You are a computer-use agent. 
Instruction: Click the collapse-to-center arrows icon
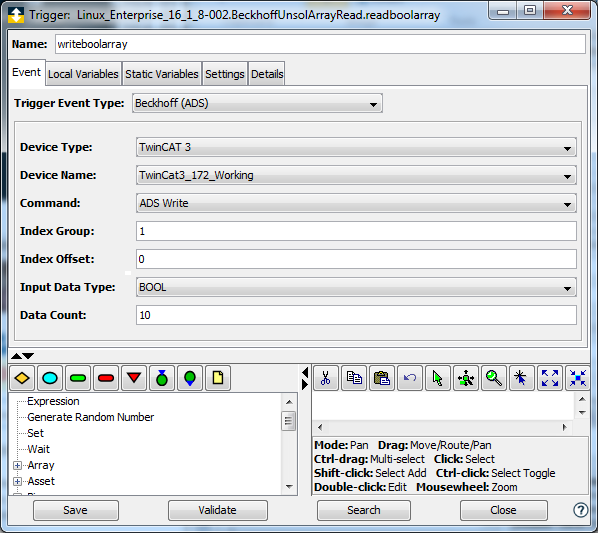point(578,378)
